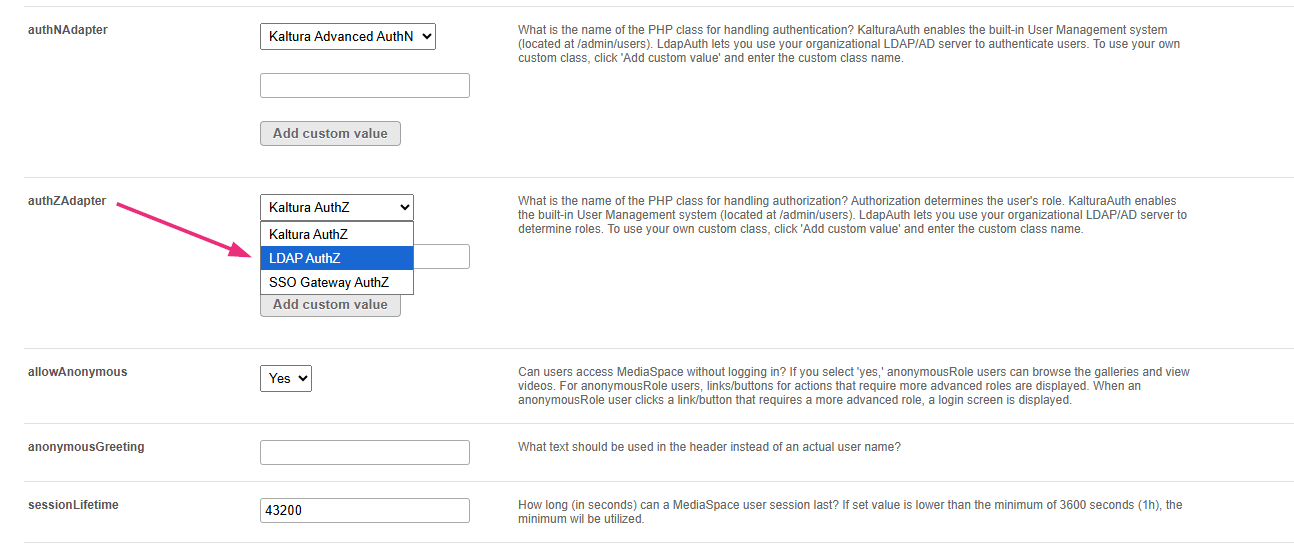Choose the LDAP AuthZ option
1294x549 pixels.
(x=337, y=258)
